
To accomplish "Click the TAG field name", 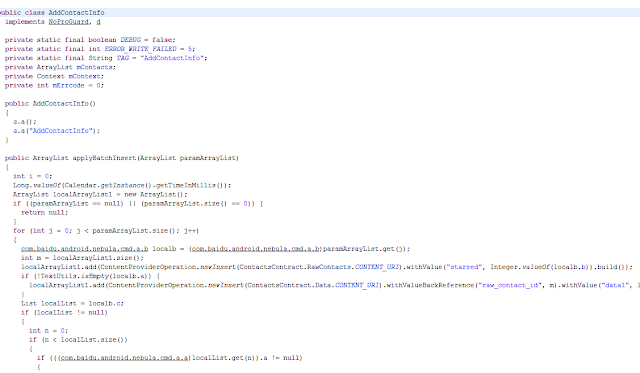I will pos(122,58).
